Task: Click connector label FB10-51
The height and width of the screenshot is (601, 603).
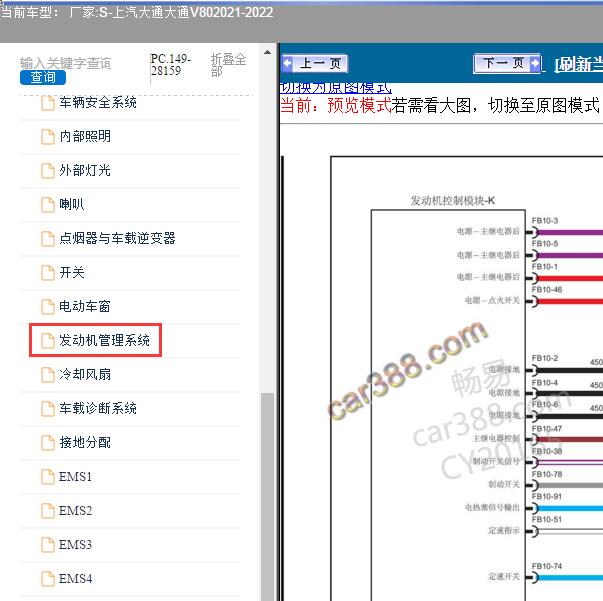Action: pos(547,519)
